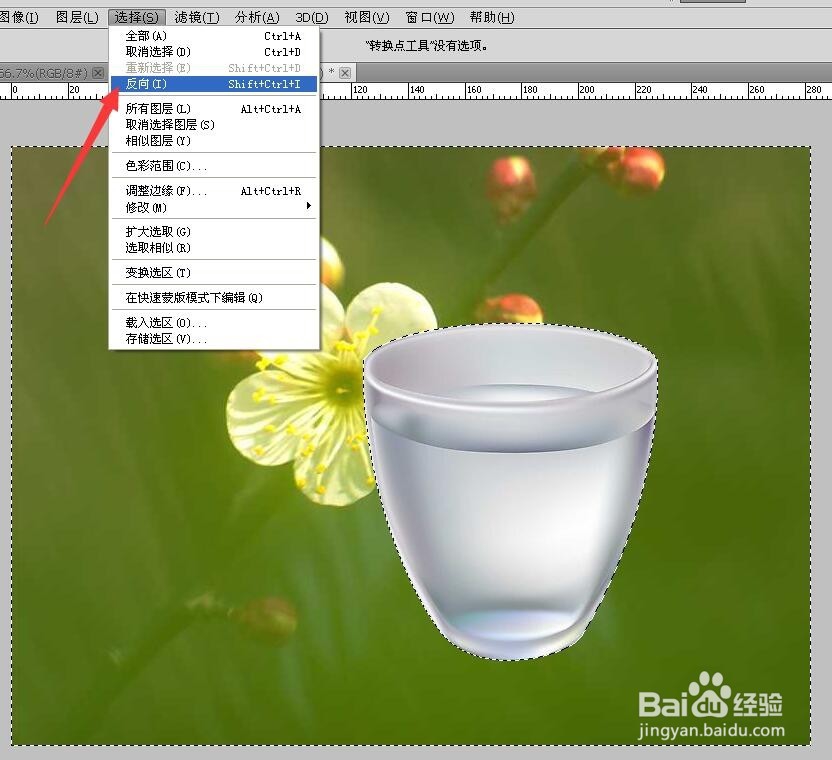Open the 滤镜(T) menu
Image resolution: width=832 pixels, height=760 pixels.
point(197,18)
